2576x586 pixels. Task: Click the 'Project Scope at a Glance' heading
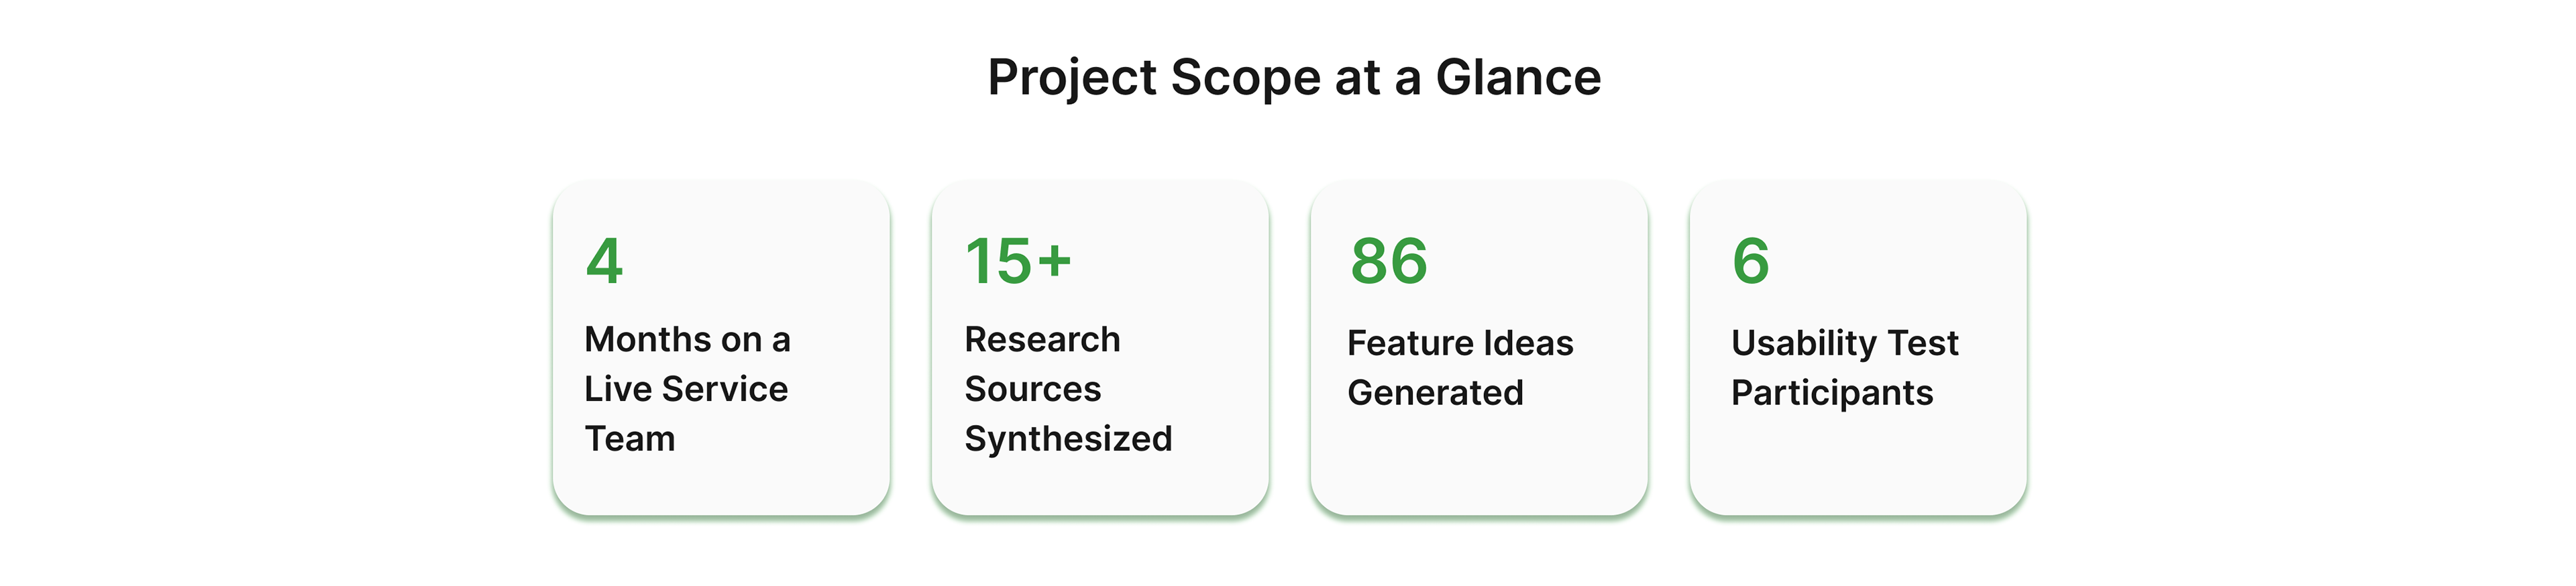[1294, 78]
